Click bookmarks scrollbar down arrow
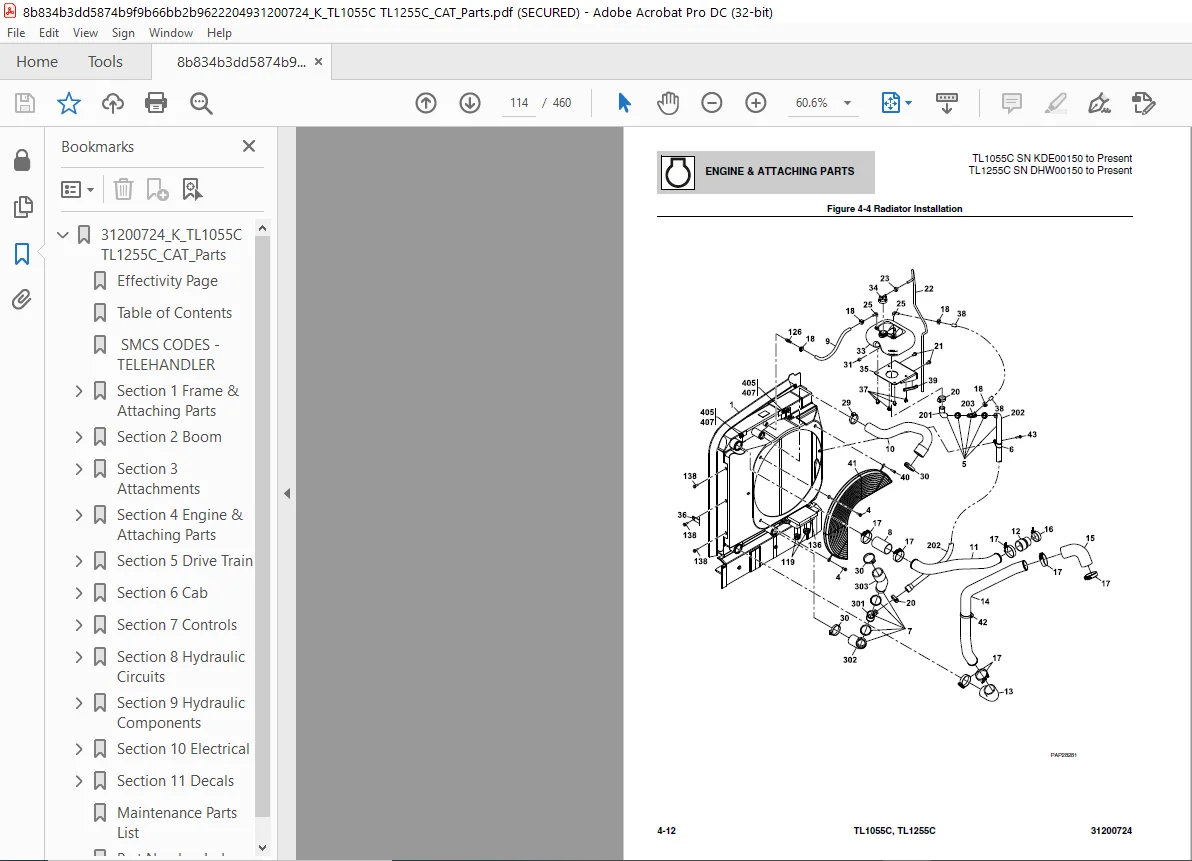Screen dimensions: 1192x861 click(262, 848)
